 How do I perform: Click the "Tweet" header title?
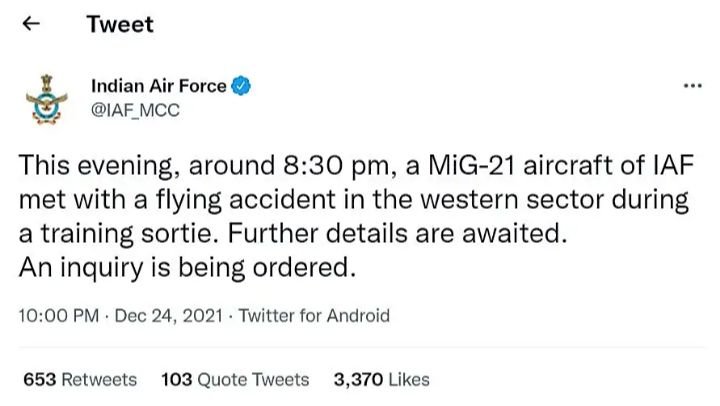pos(120,24)
